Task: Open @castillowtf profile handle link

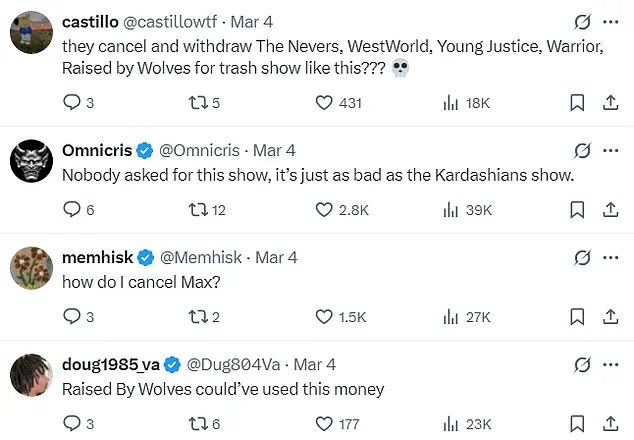Action: [170, 22]
